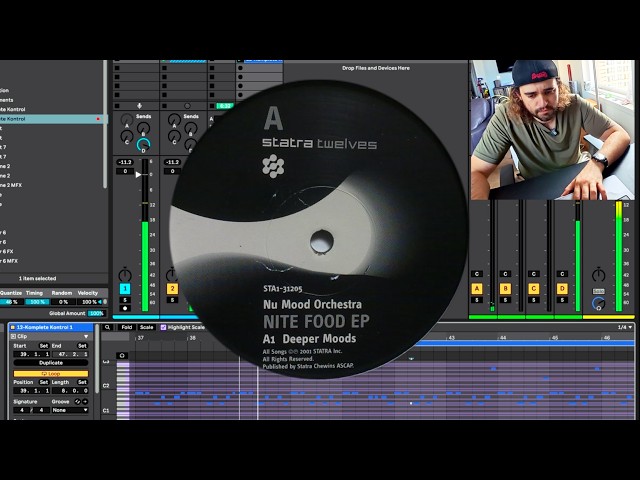Adjust the Quantize 46 % groove slider
The width and height of the screenshot is (640, 480).
click(x=11, y=302)
